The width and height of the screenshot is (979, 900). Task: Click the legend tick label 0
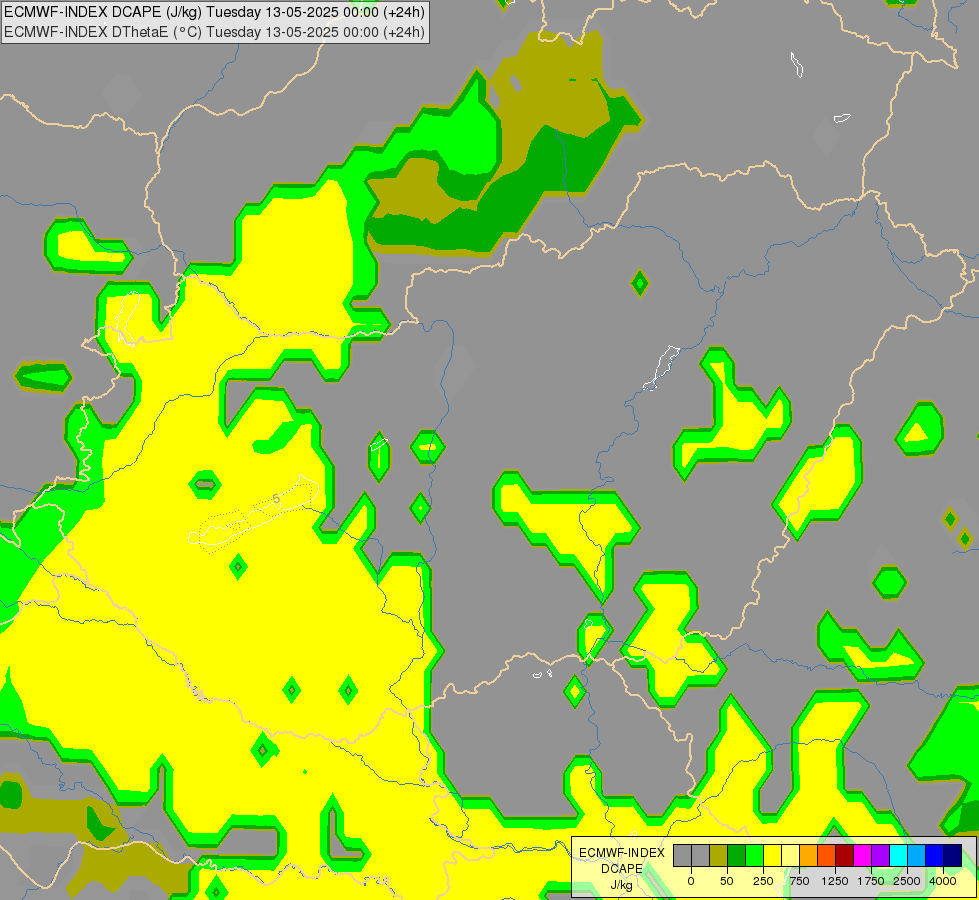coord(691,881)
